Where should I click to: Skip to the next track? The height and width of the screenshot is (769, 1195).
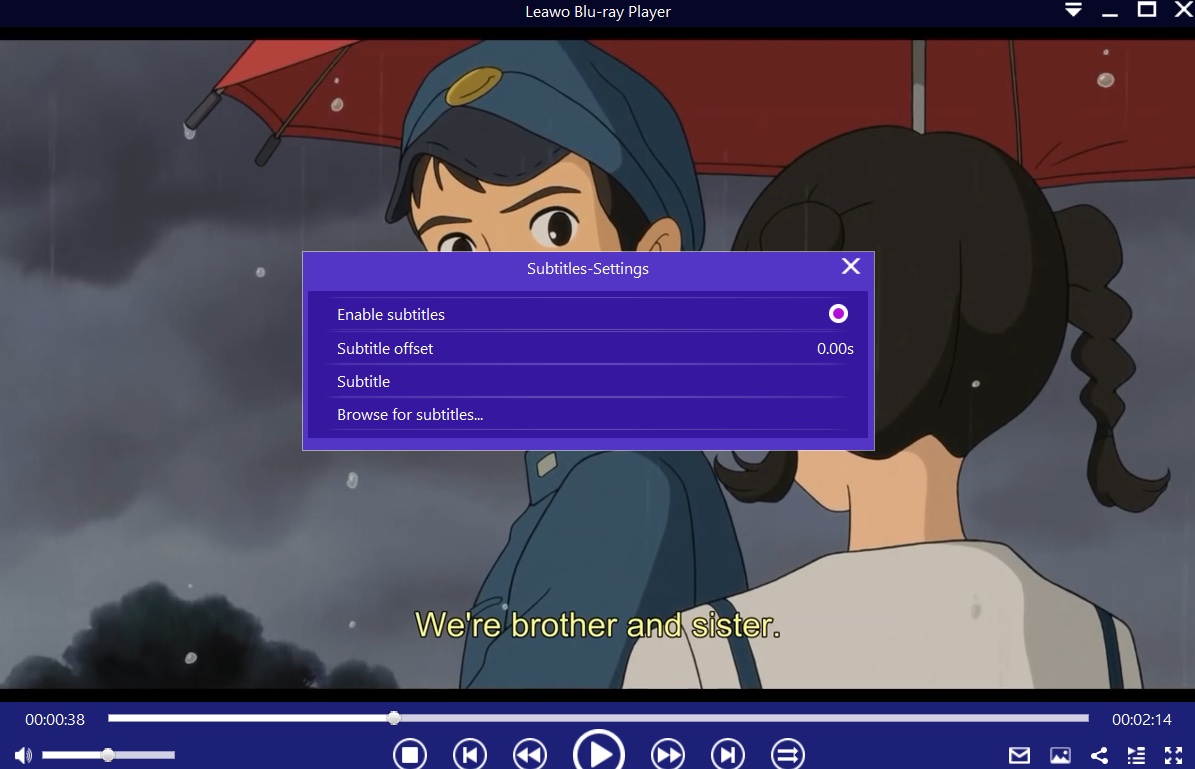tap(728, 754)
